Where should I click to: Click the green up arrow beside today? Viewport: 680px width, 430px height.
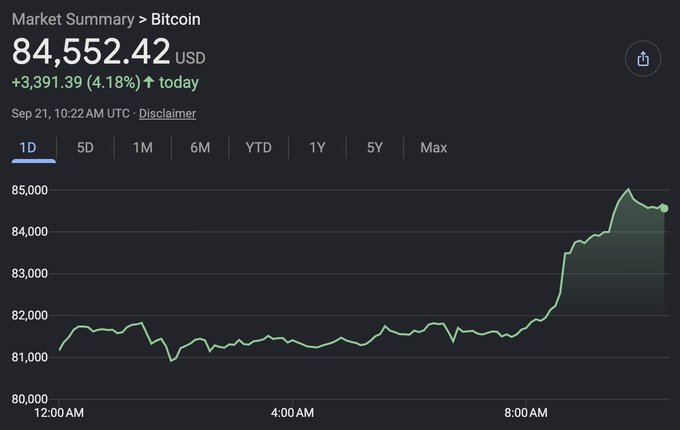pos(149,81)
